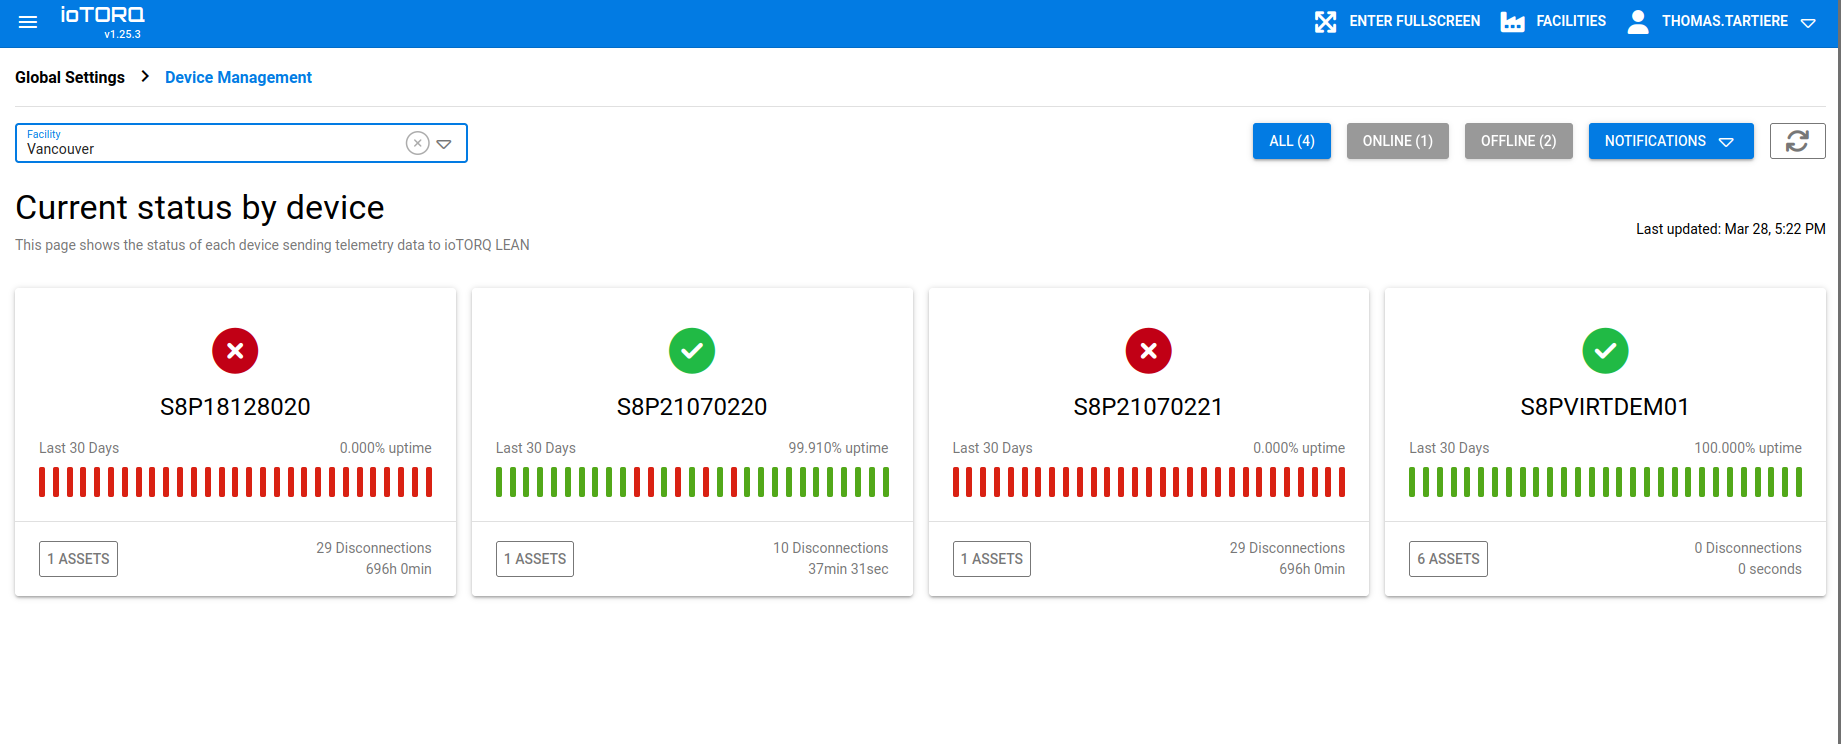Click the S8P21070220 30-day uptime bar
Viewport: 1841px width, 744px height.
click(692, 482)
